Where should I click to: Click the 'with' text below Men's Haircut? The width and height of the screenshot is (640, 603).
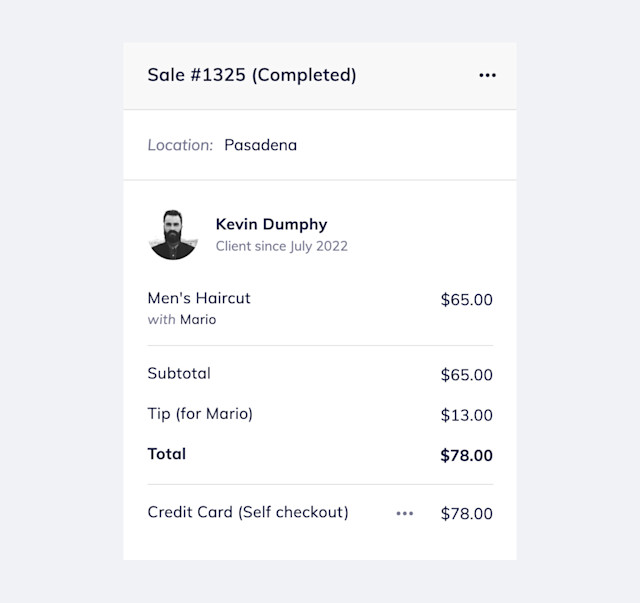[x=162, y=319]
